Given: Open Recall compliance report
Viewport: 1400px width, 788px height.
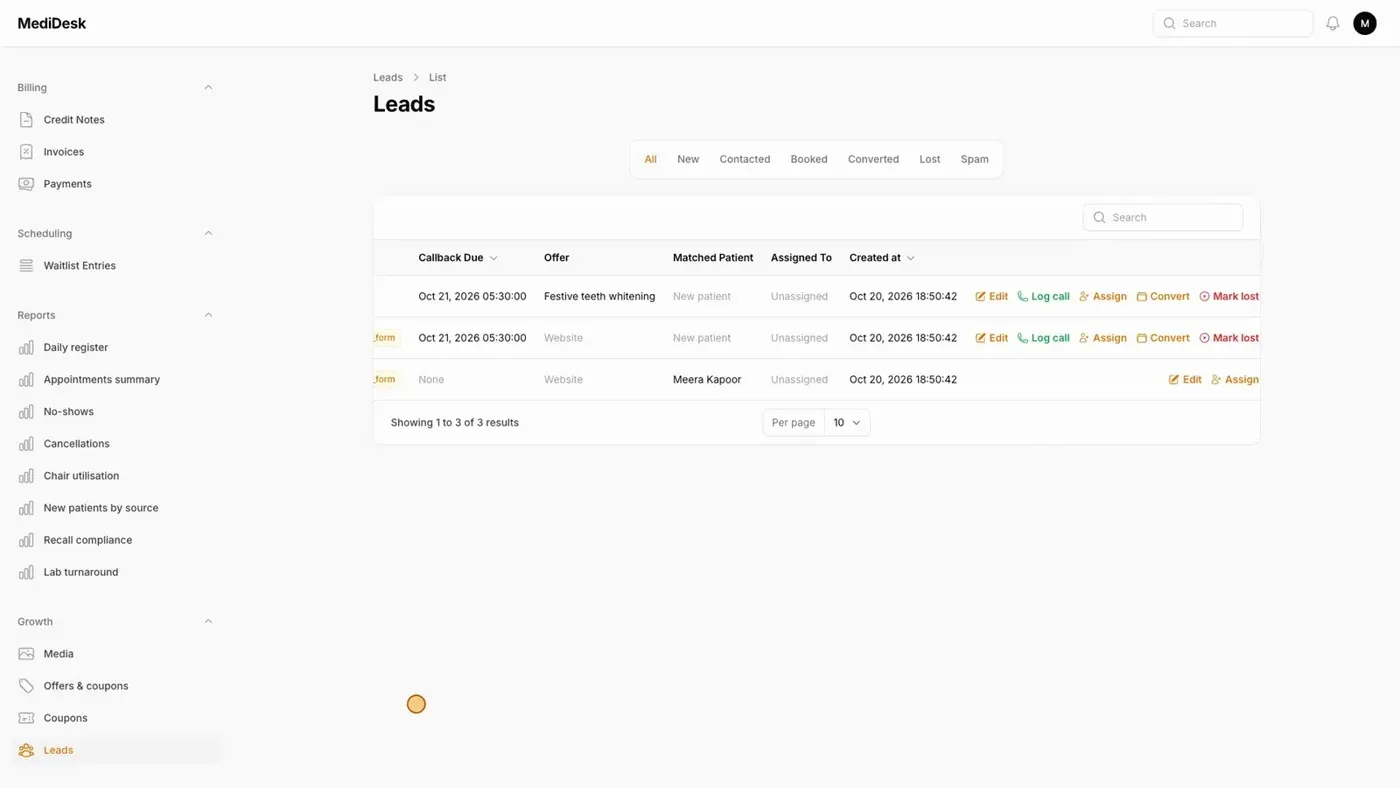Looking at the screenshot, I should [88, 540].
